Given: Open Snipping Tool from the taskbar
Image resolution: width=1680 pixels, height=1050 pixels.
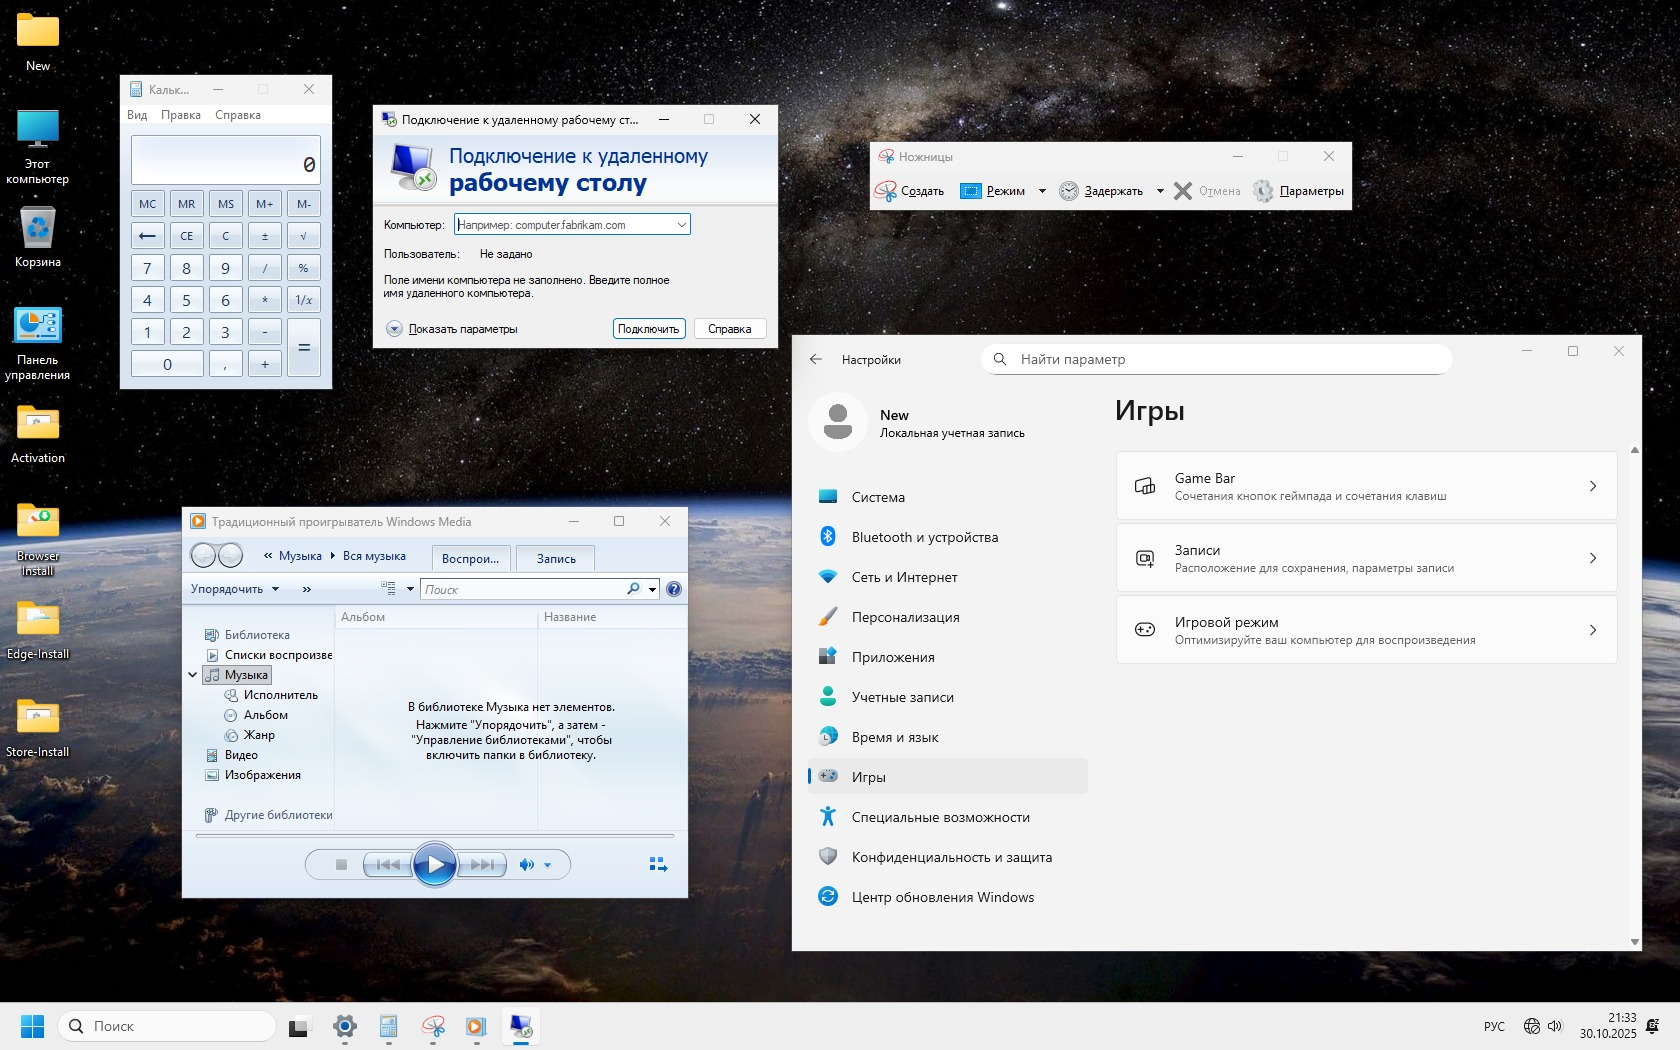Looking at the screenshot, I should (x=433, y=1026).
